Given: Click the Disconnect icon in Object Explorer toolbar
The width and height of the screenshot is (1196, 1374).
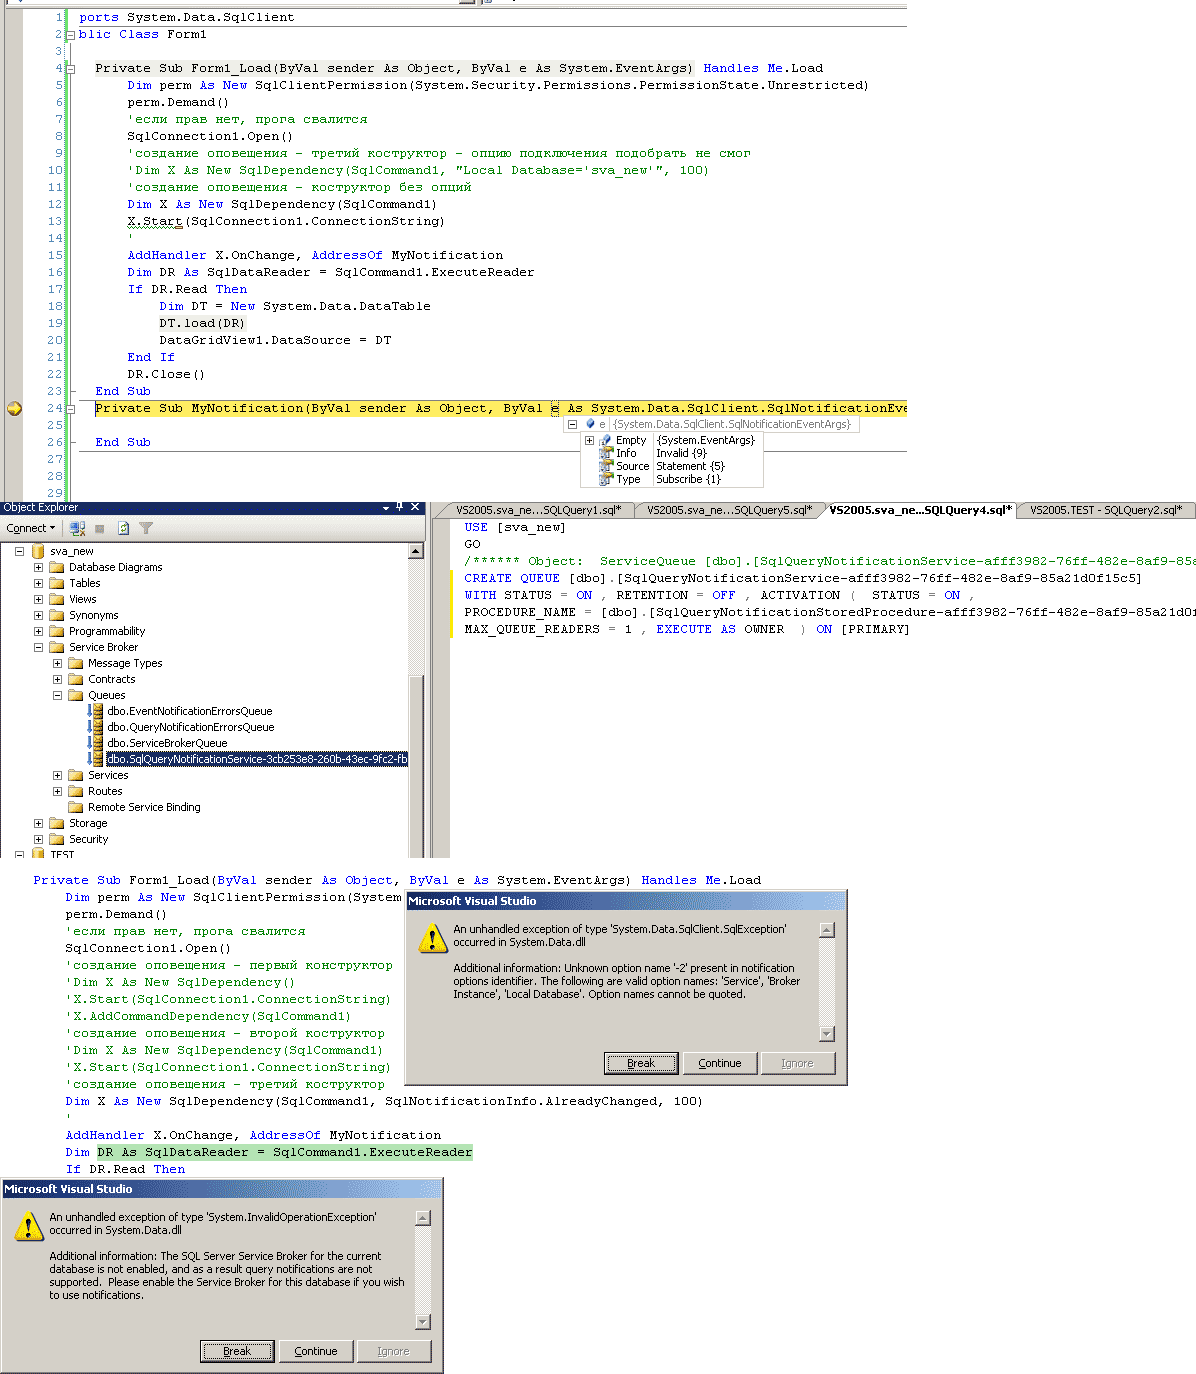Looking at the screenshot, I should point(78,528).
